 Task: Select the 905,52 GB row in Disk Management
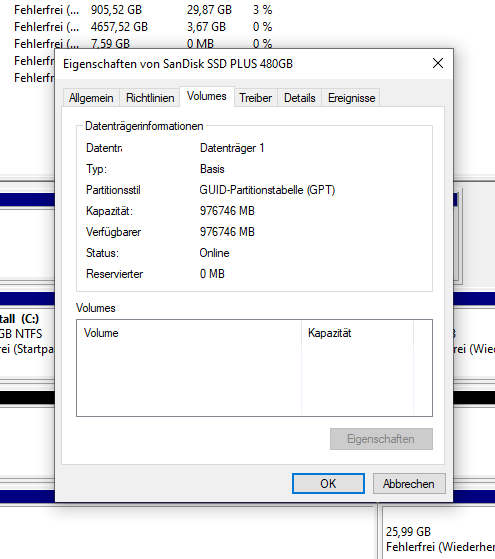pyautogui.click(x=143, y=10)
